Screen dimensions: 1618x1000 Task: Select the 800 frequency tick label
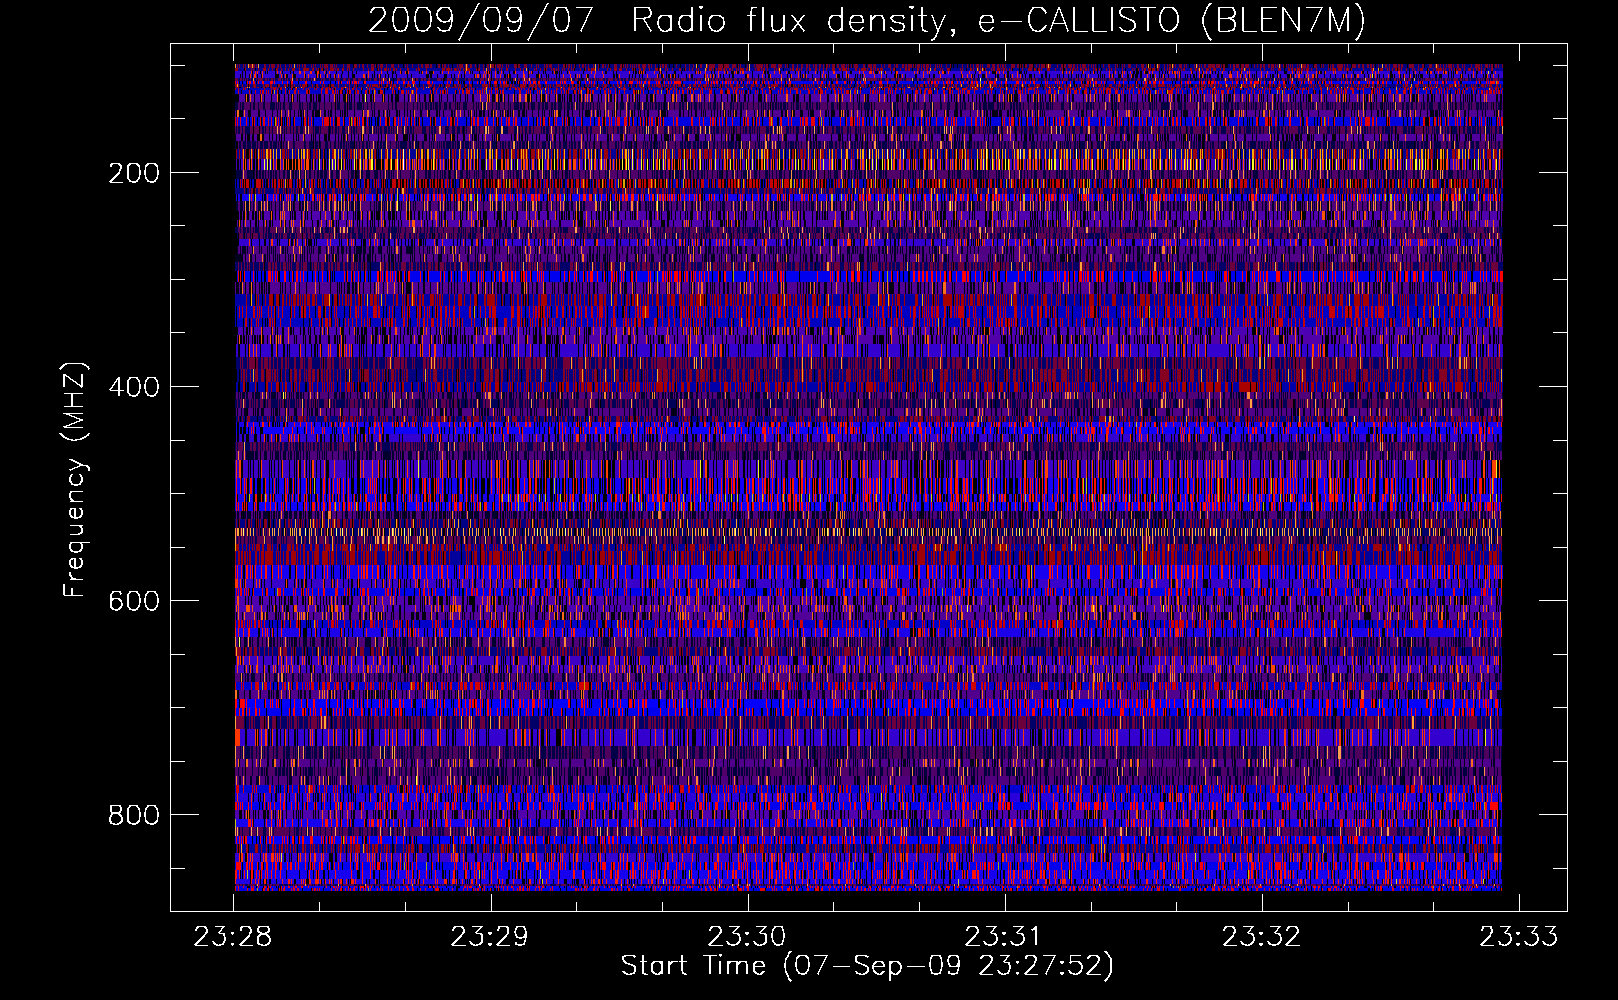click(x=134, y=815)
